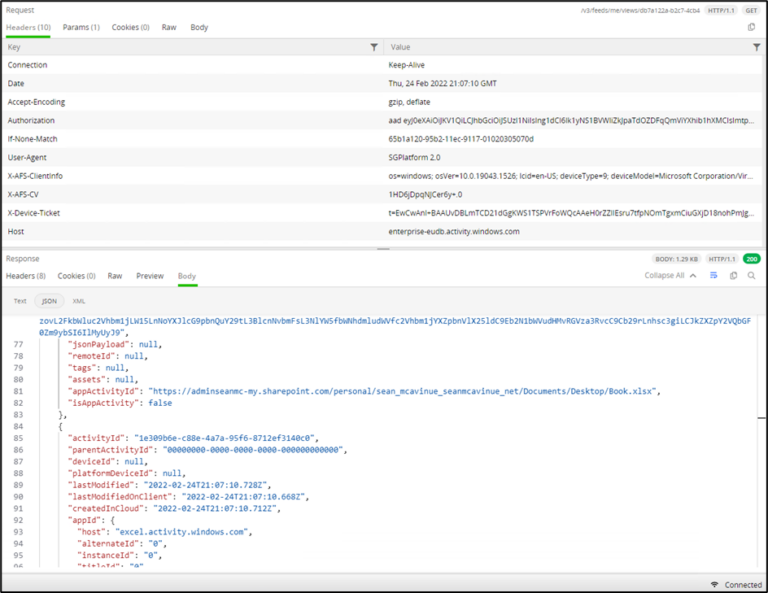Select the XML body format
This screenshot has height=593, width=768.
(79, 301)
